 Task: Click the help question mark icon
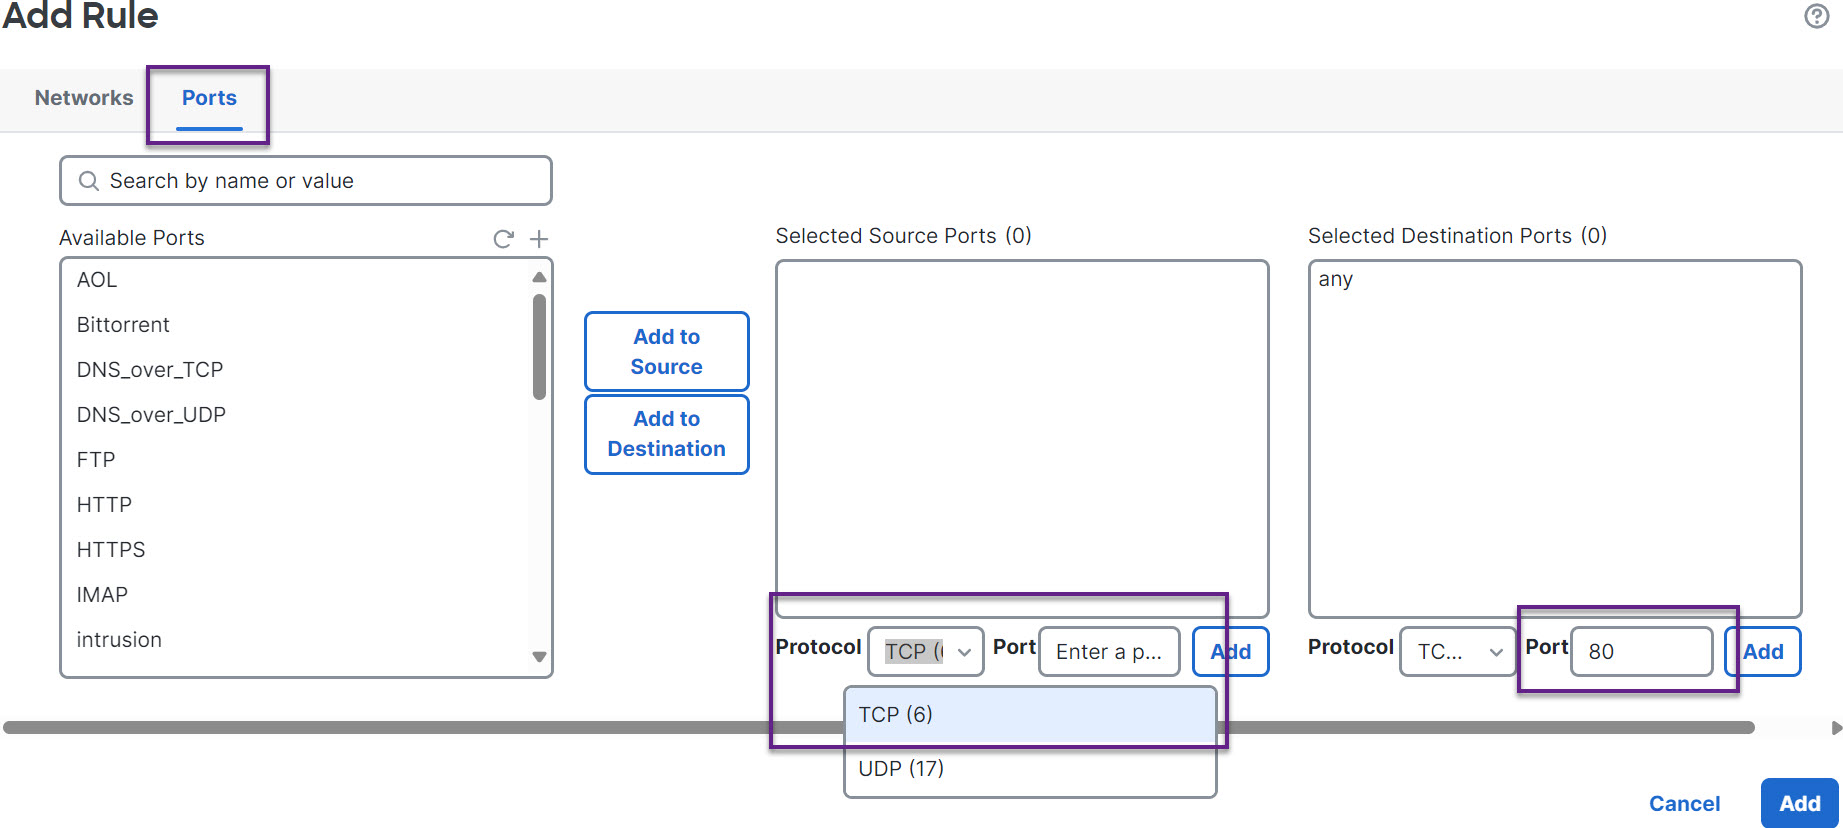coord(1816,16)
